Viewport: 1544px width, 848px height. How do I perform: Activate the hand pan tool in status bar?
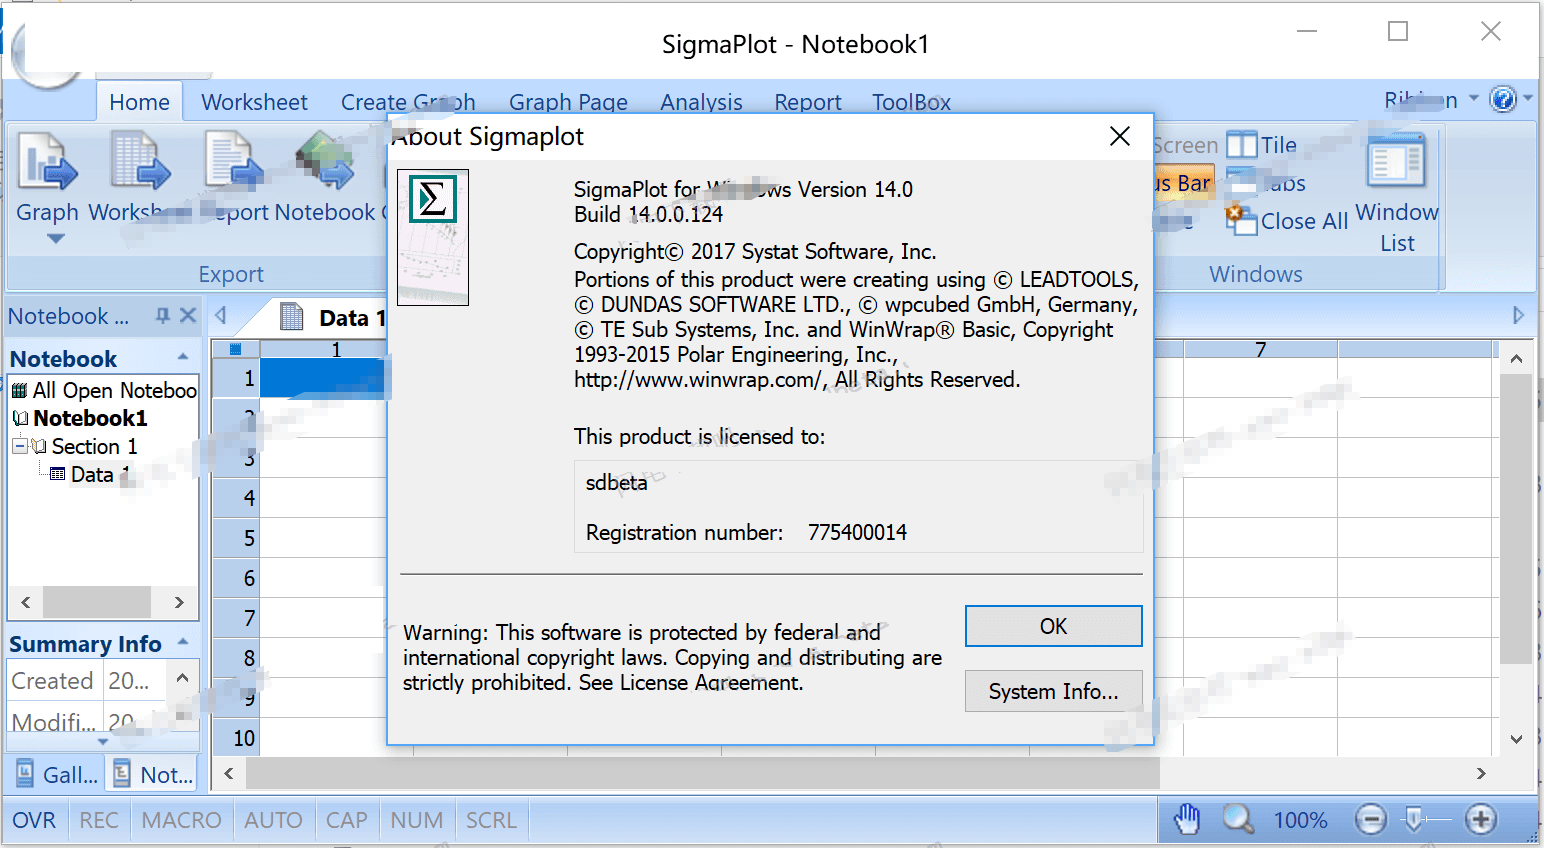[x=1187, y=819]
